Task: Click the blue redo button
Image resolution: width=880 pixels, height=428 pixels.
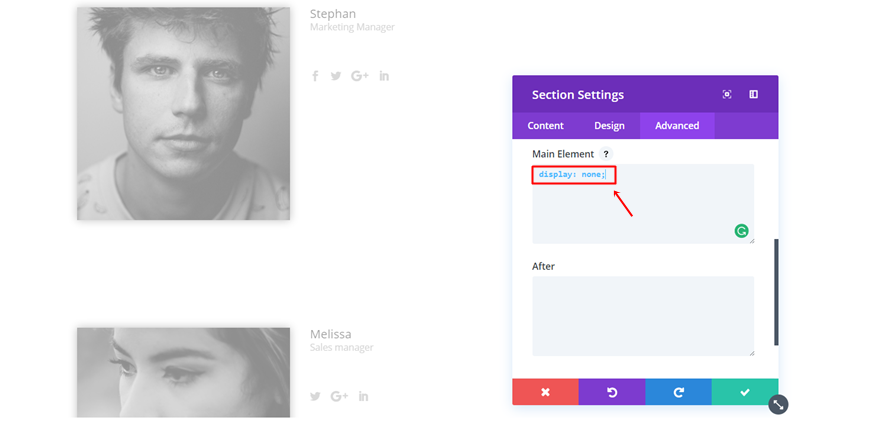Action: click(x=678, y=392)
